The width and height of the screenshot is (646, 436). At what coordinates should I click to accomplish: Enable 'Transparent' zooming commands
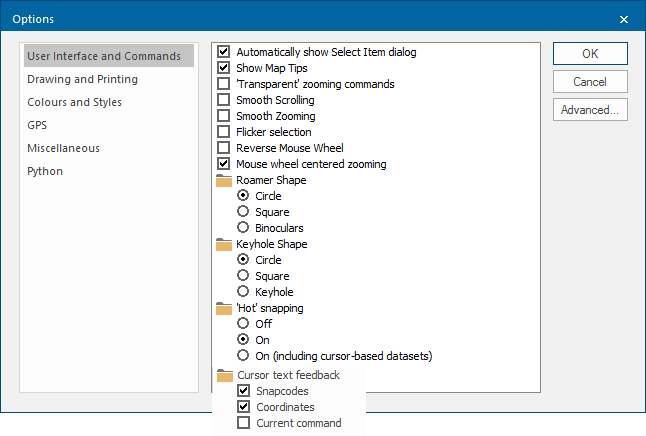[x=224, y=84]
